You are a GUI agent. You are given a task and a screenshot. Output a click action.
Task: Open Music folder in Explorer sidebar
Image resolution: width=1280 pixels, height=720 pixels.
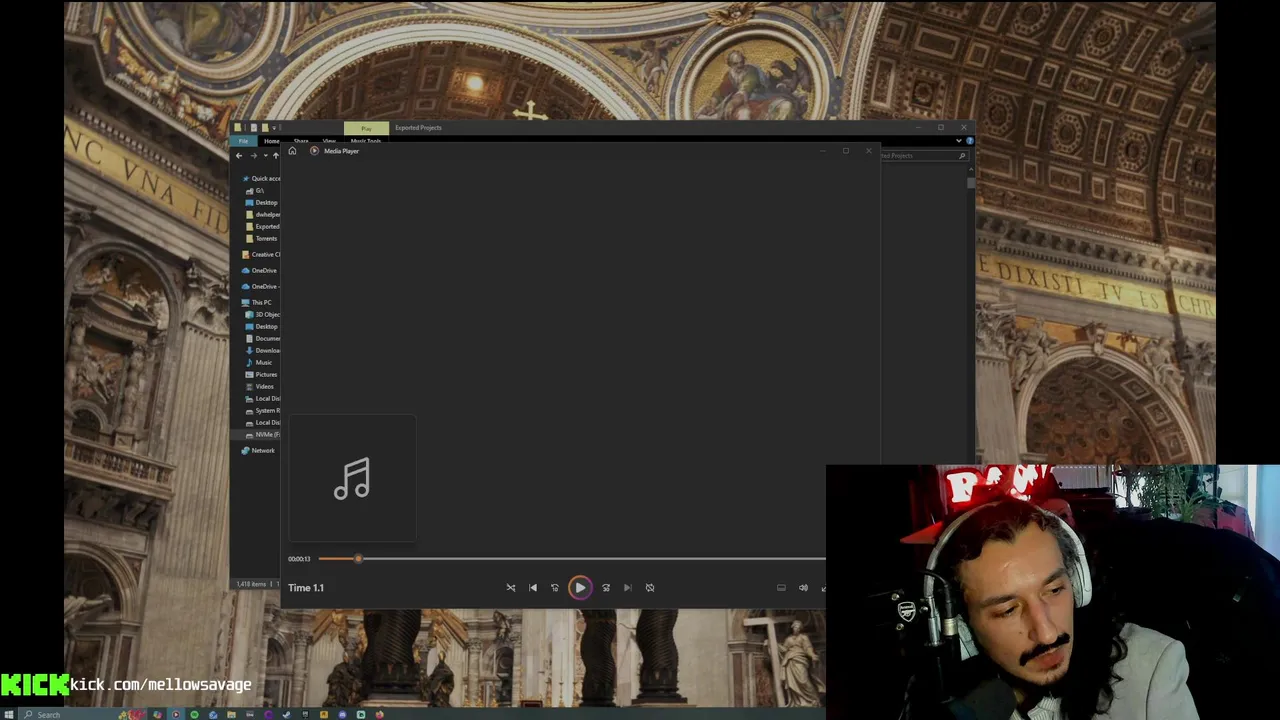pyautogui.click(x=260, y=363)
